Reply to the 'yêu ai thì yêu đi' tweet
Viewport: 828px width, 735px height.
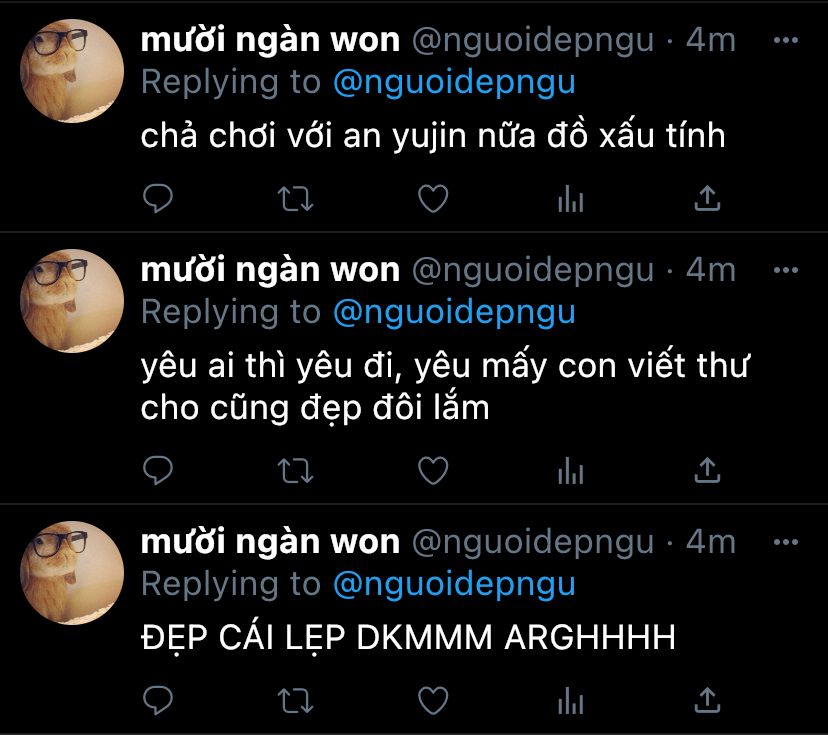[158, 470]
